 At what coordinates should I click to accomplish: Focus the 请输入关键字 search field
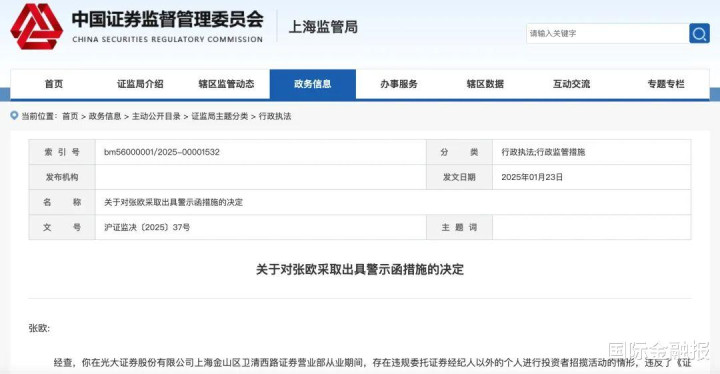point(607,34)
